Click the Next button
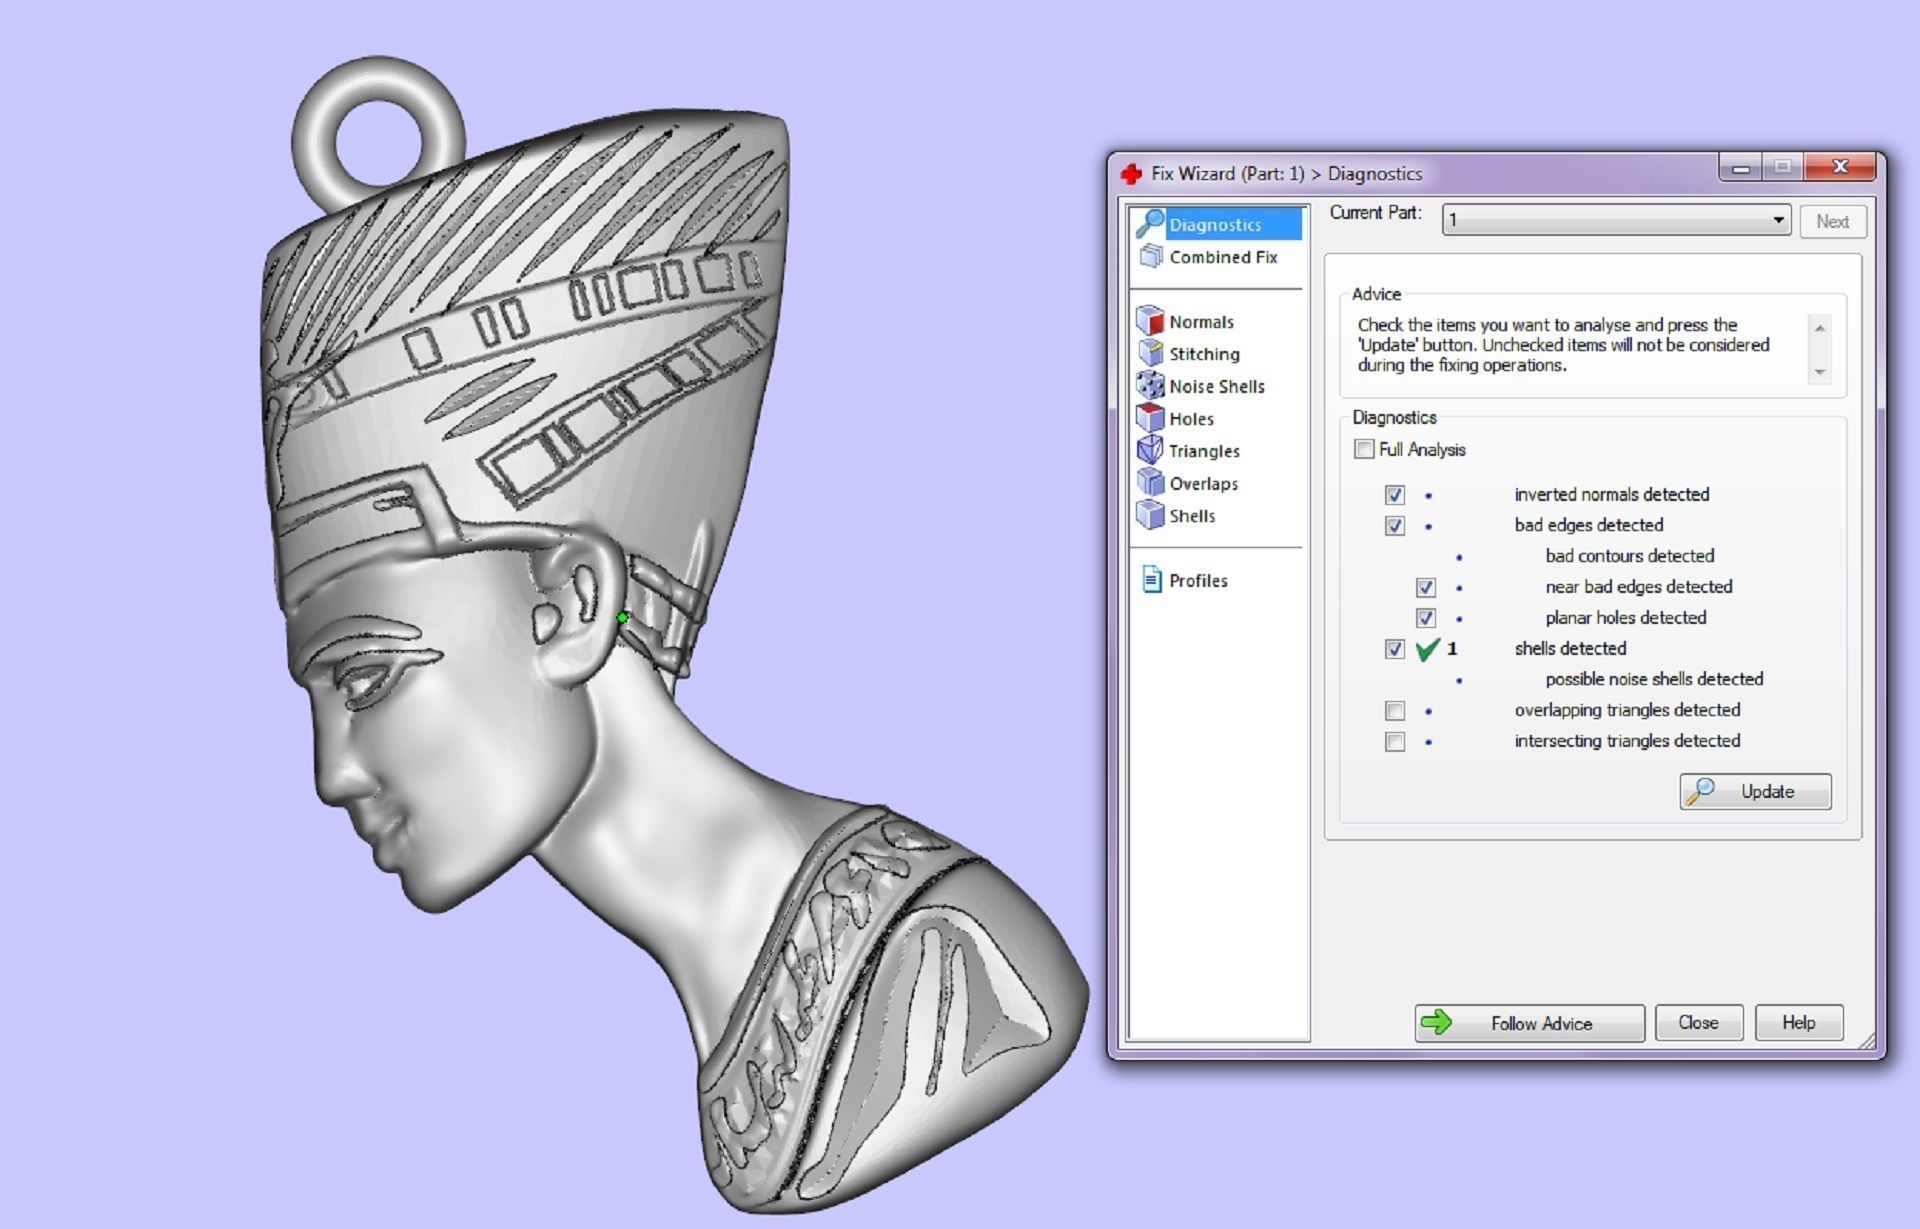Viewport: 1920px width, 1229px height. 1832,221
